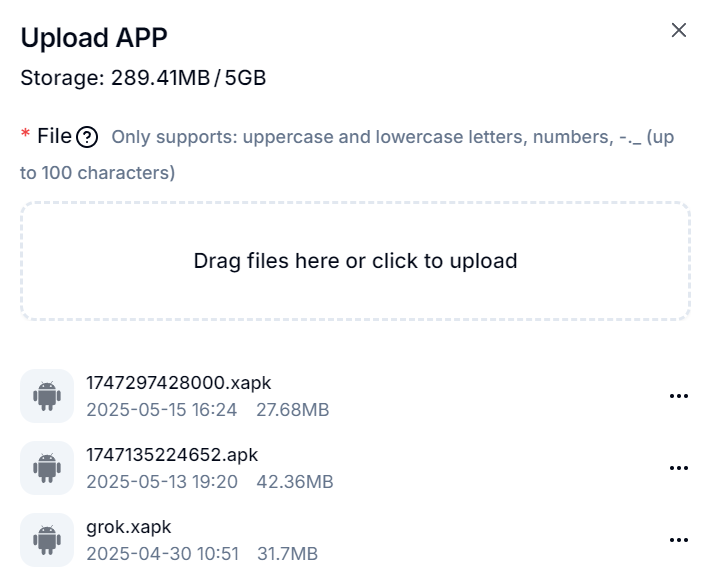Viewport: 715px width, 578px height.
Task: Open more options for 1747135224652.apk
Action: point(679,468)
